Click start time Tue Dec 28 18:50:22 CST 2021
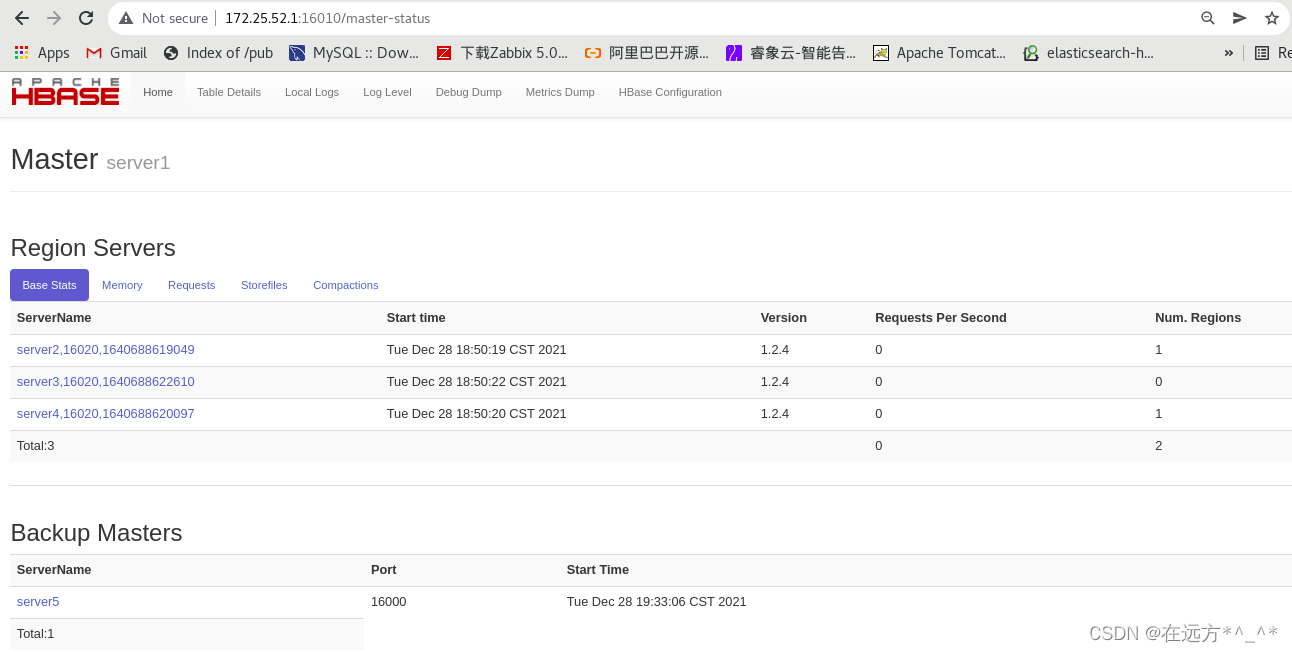Image resolution: width=1292 pixels, height=652 pixels. tap(477, 382)
